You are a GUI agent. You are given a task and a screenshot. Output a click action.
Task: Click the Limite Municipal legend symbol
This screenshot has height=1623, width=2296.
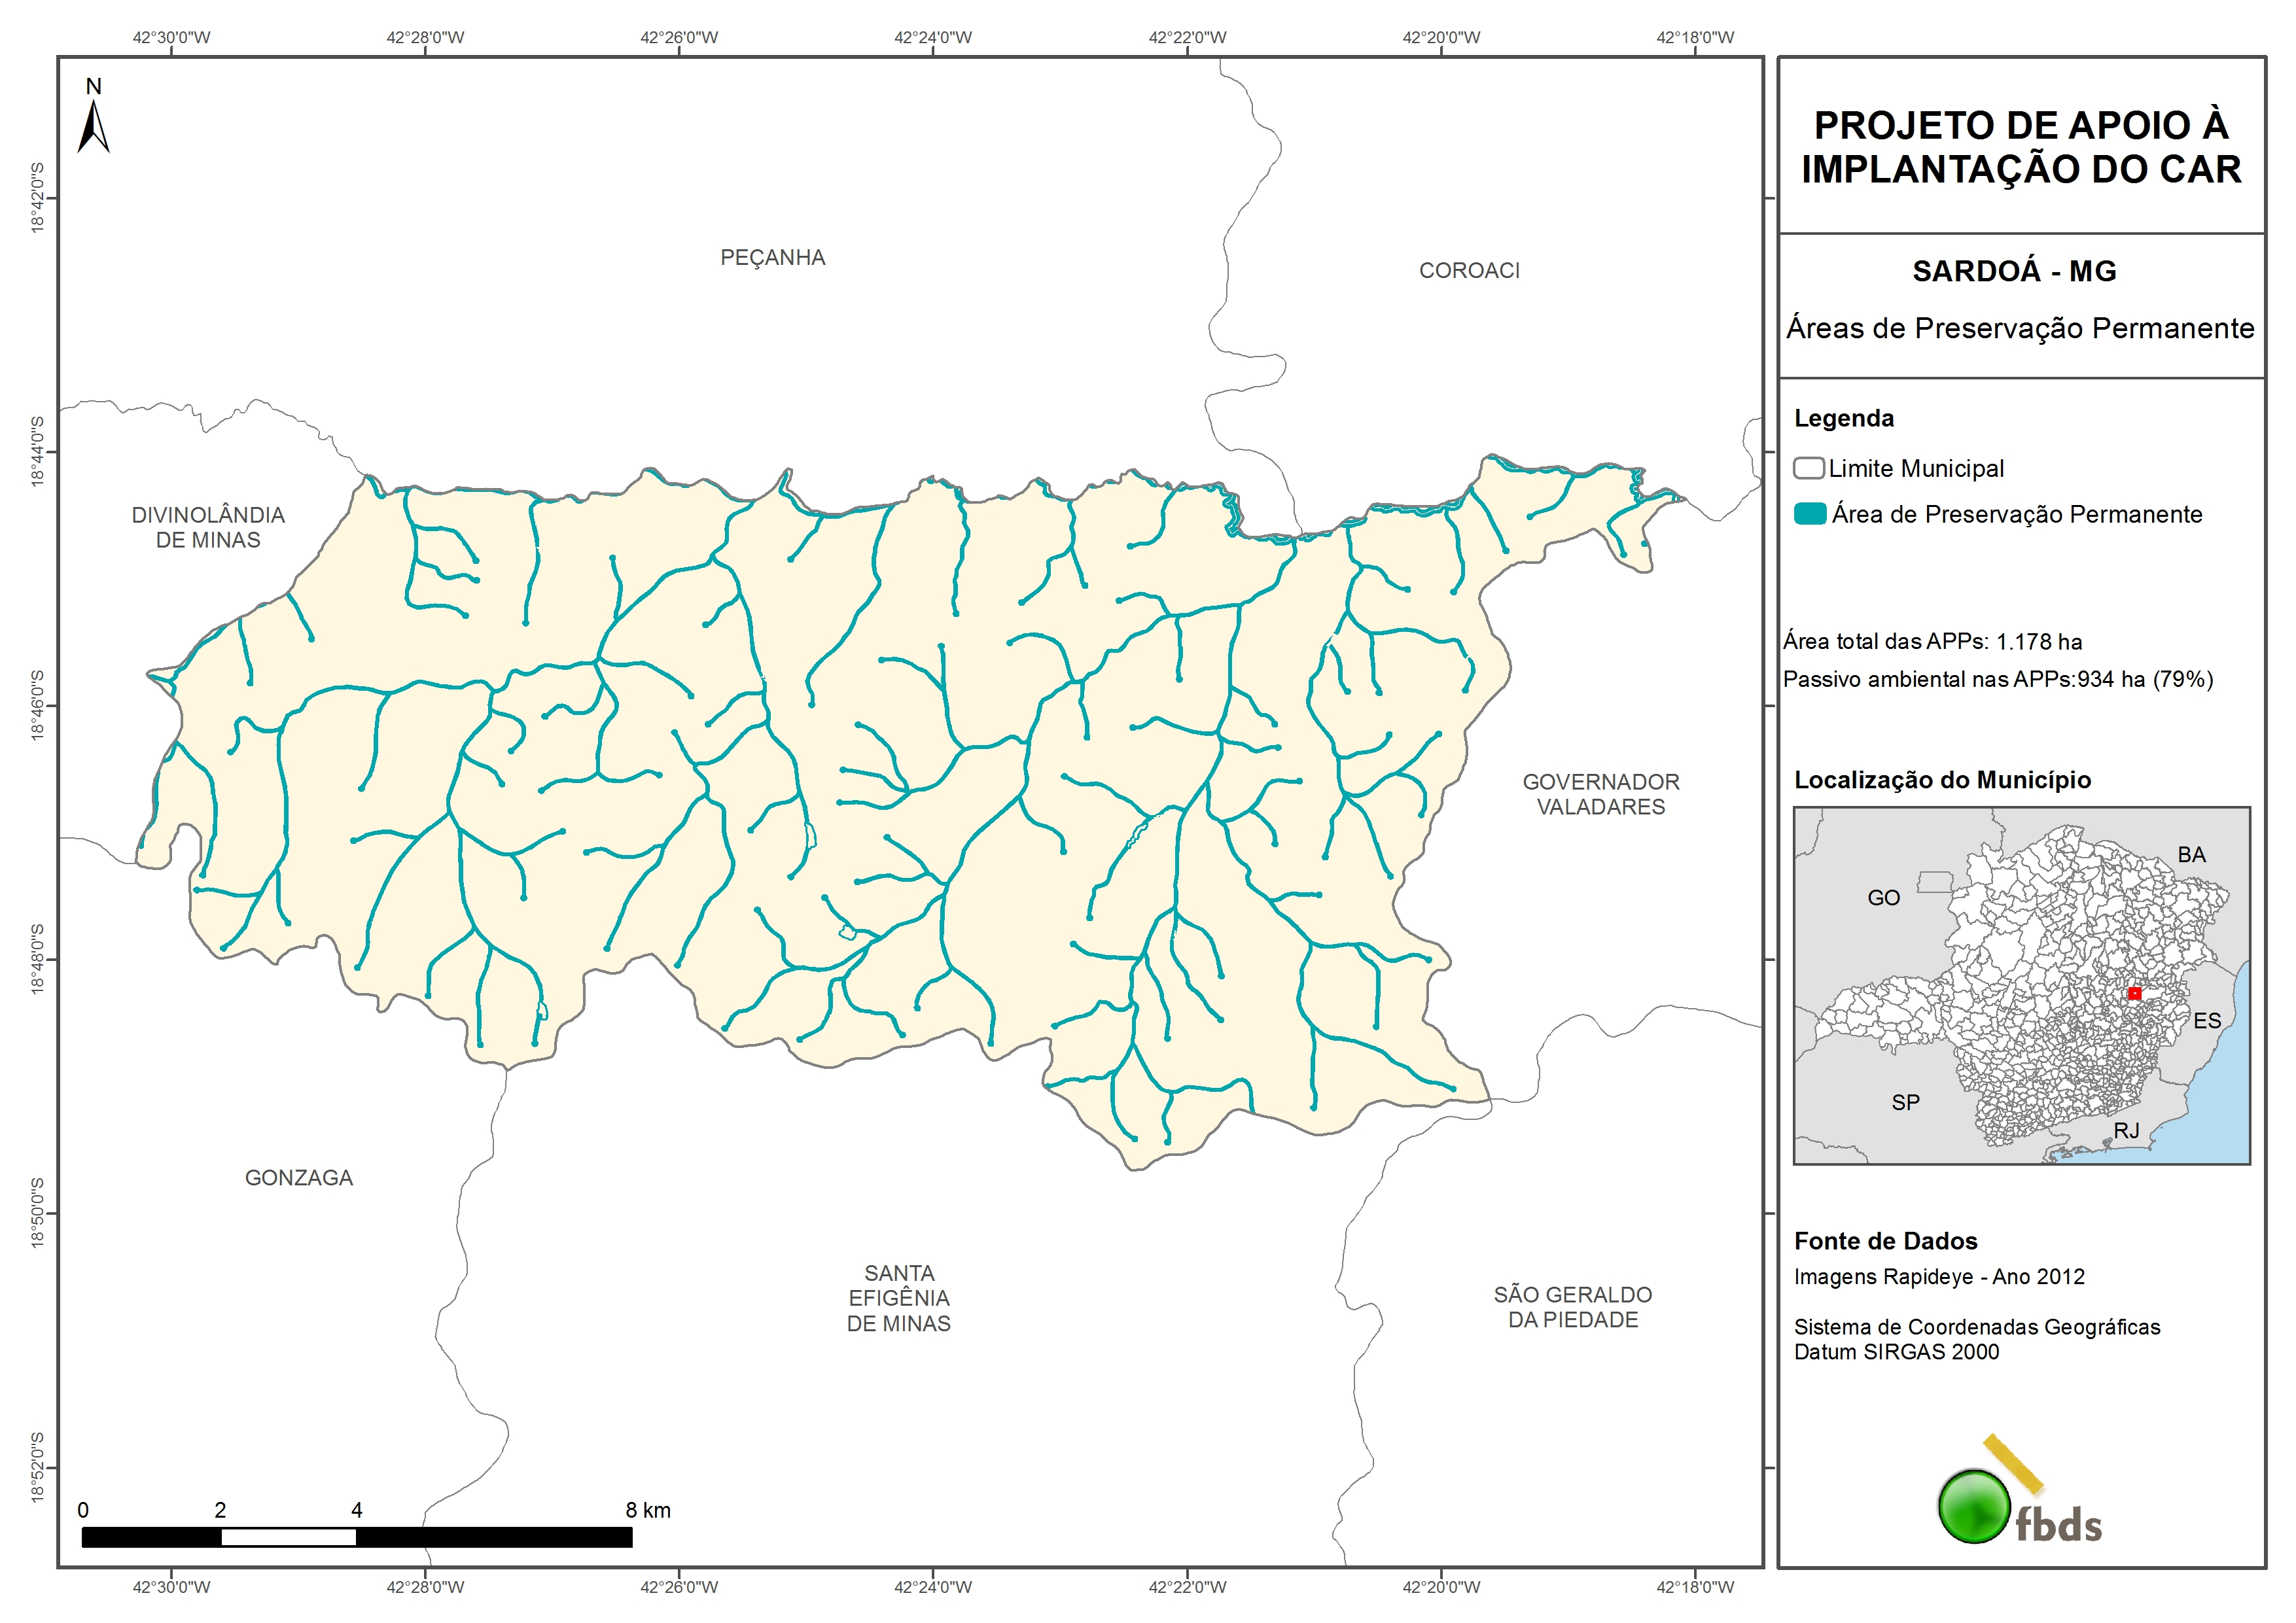tap(1808, 468)
